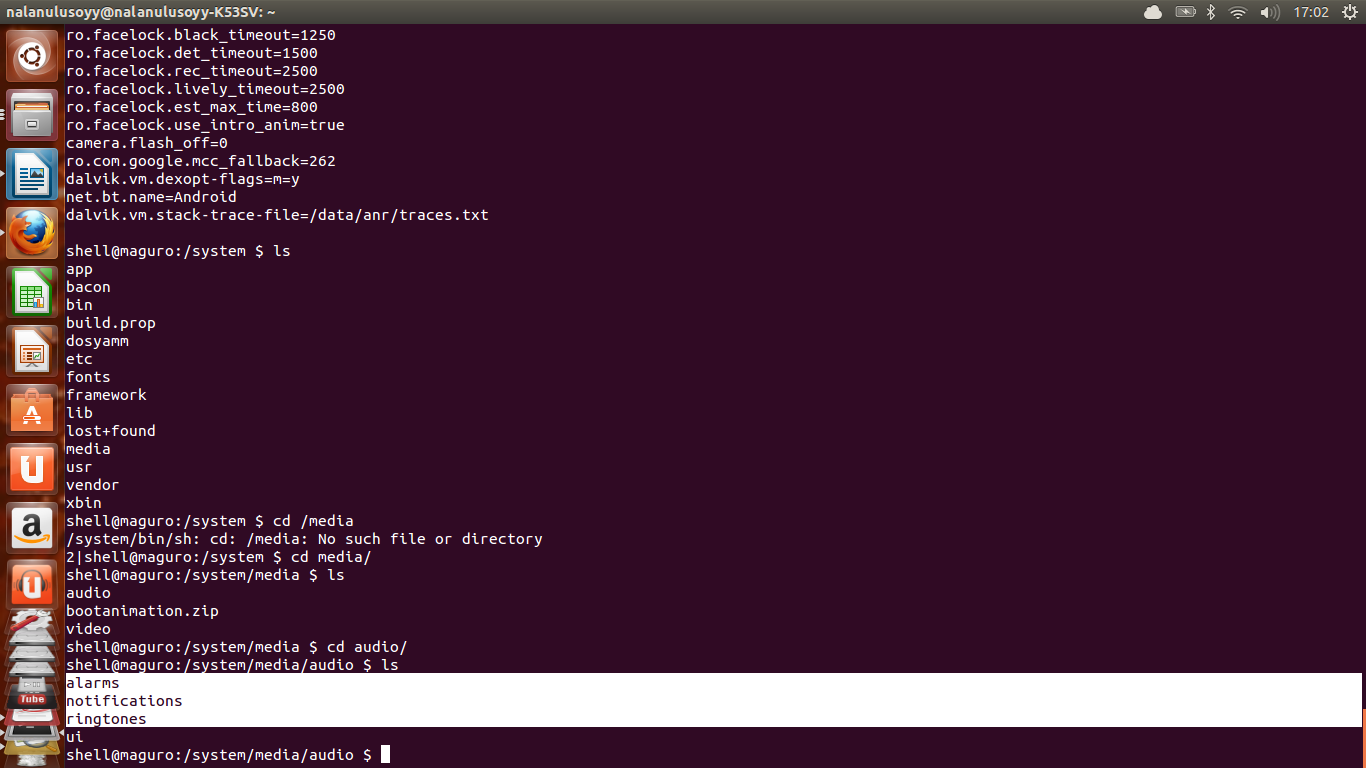
Task: Click 'ro.facelock.det_timeout=1500' line
Action: pos(192,53)
